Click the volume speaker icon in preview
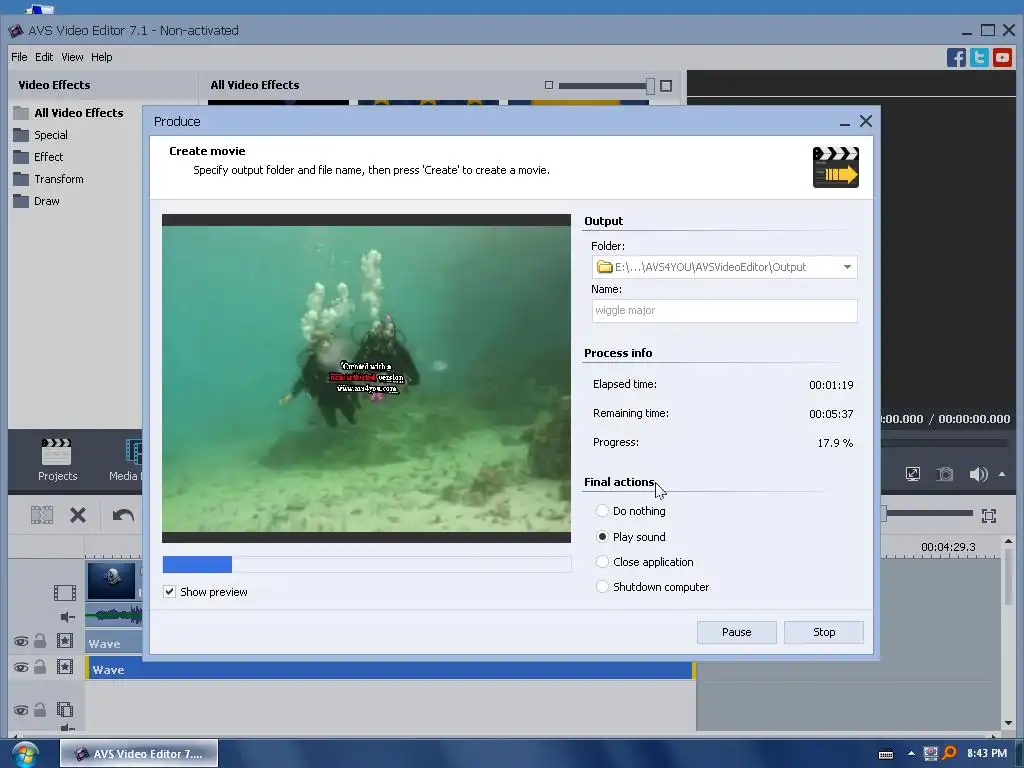The height and width of the screenshot is (768, 1024). pyautogui.click(x=978, y=474)
